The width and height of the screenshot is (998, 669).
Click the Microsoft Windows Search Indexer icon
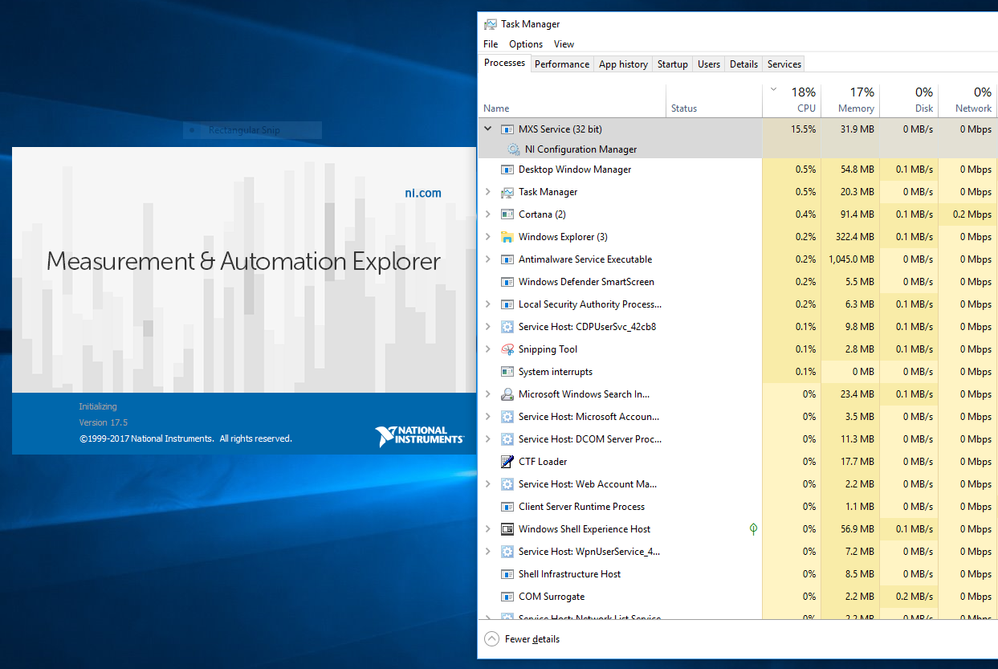pyautogui.click(x=507, y=394)
